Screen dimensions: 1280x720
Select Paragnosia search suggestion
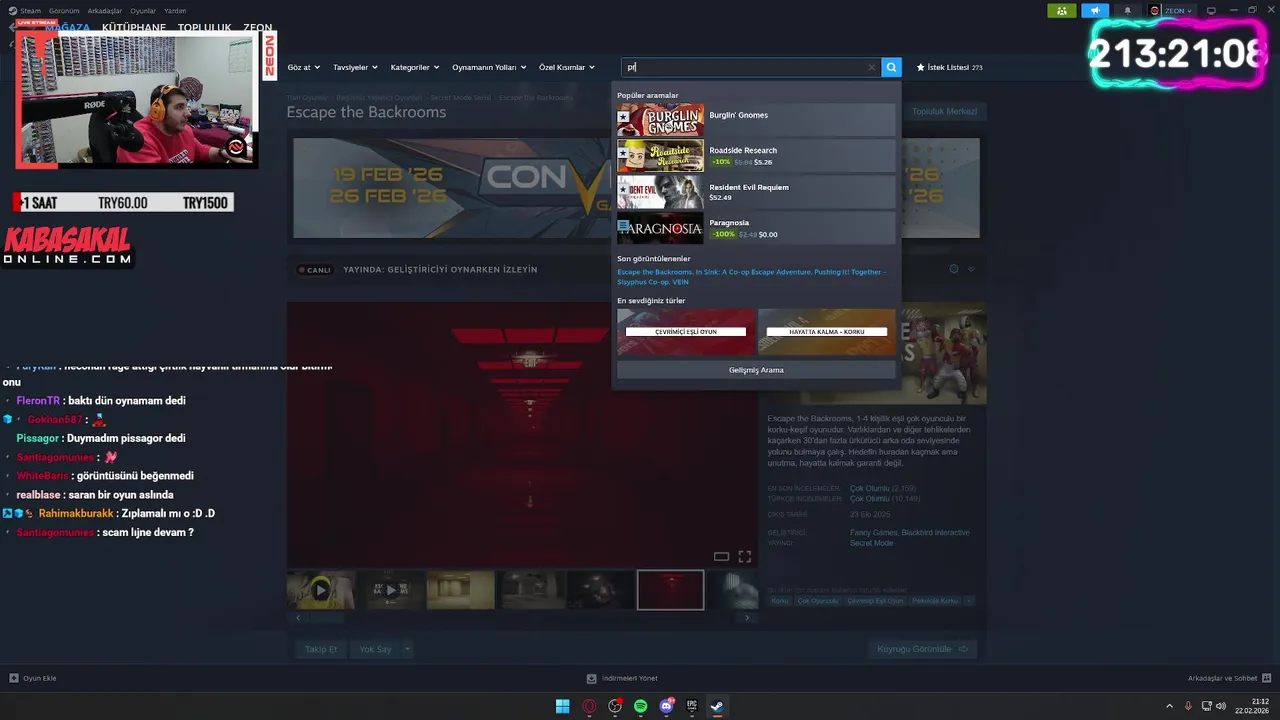click(756, 228)
